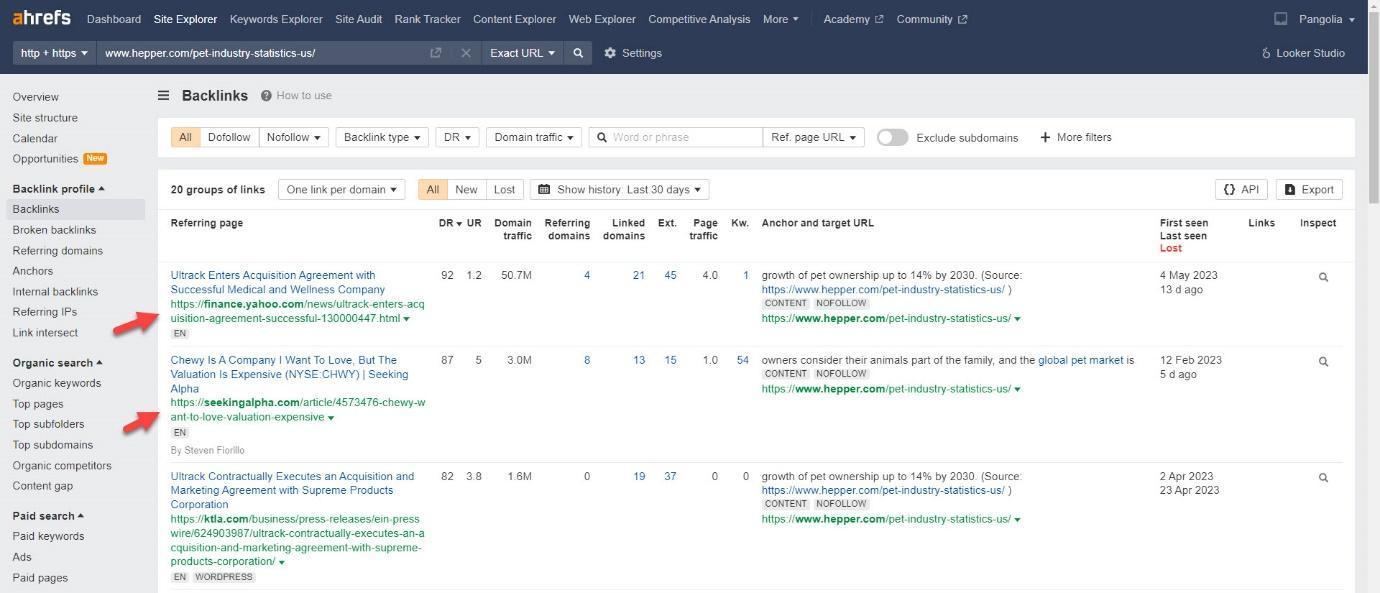Screen dimensions: 1380x593
Task: Sort by the DR column header
Action: (x=450, y=223)
